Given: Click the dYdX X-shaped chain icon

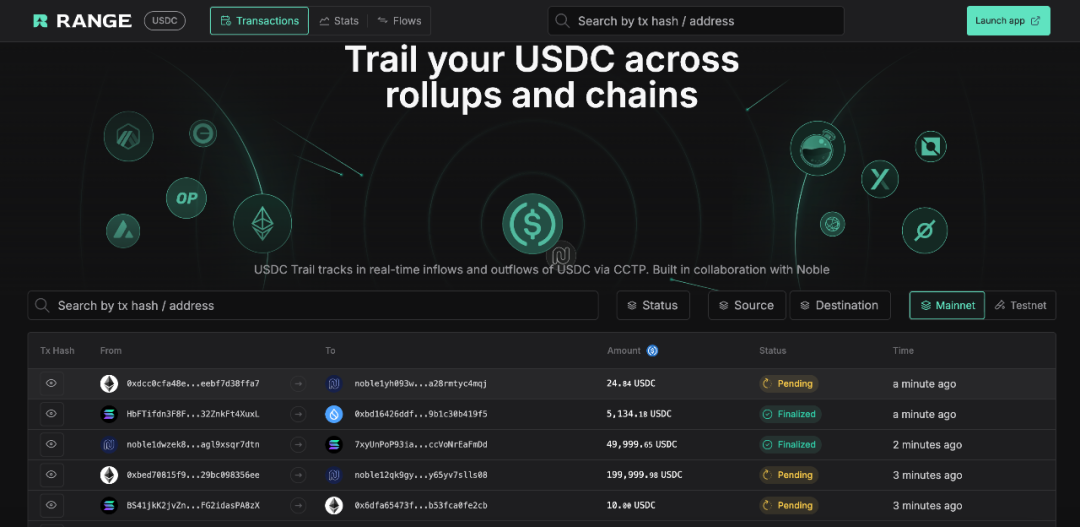Looking at the screenshot, I should click(x=880, y=180).
